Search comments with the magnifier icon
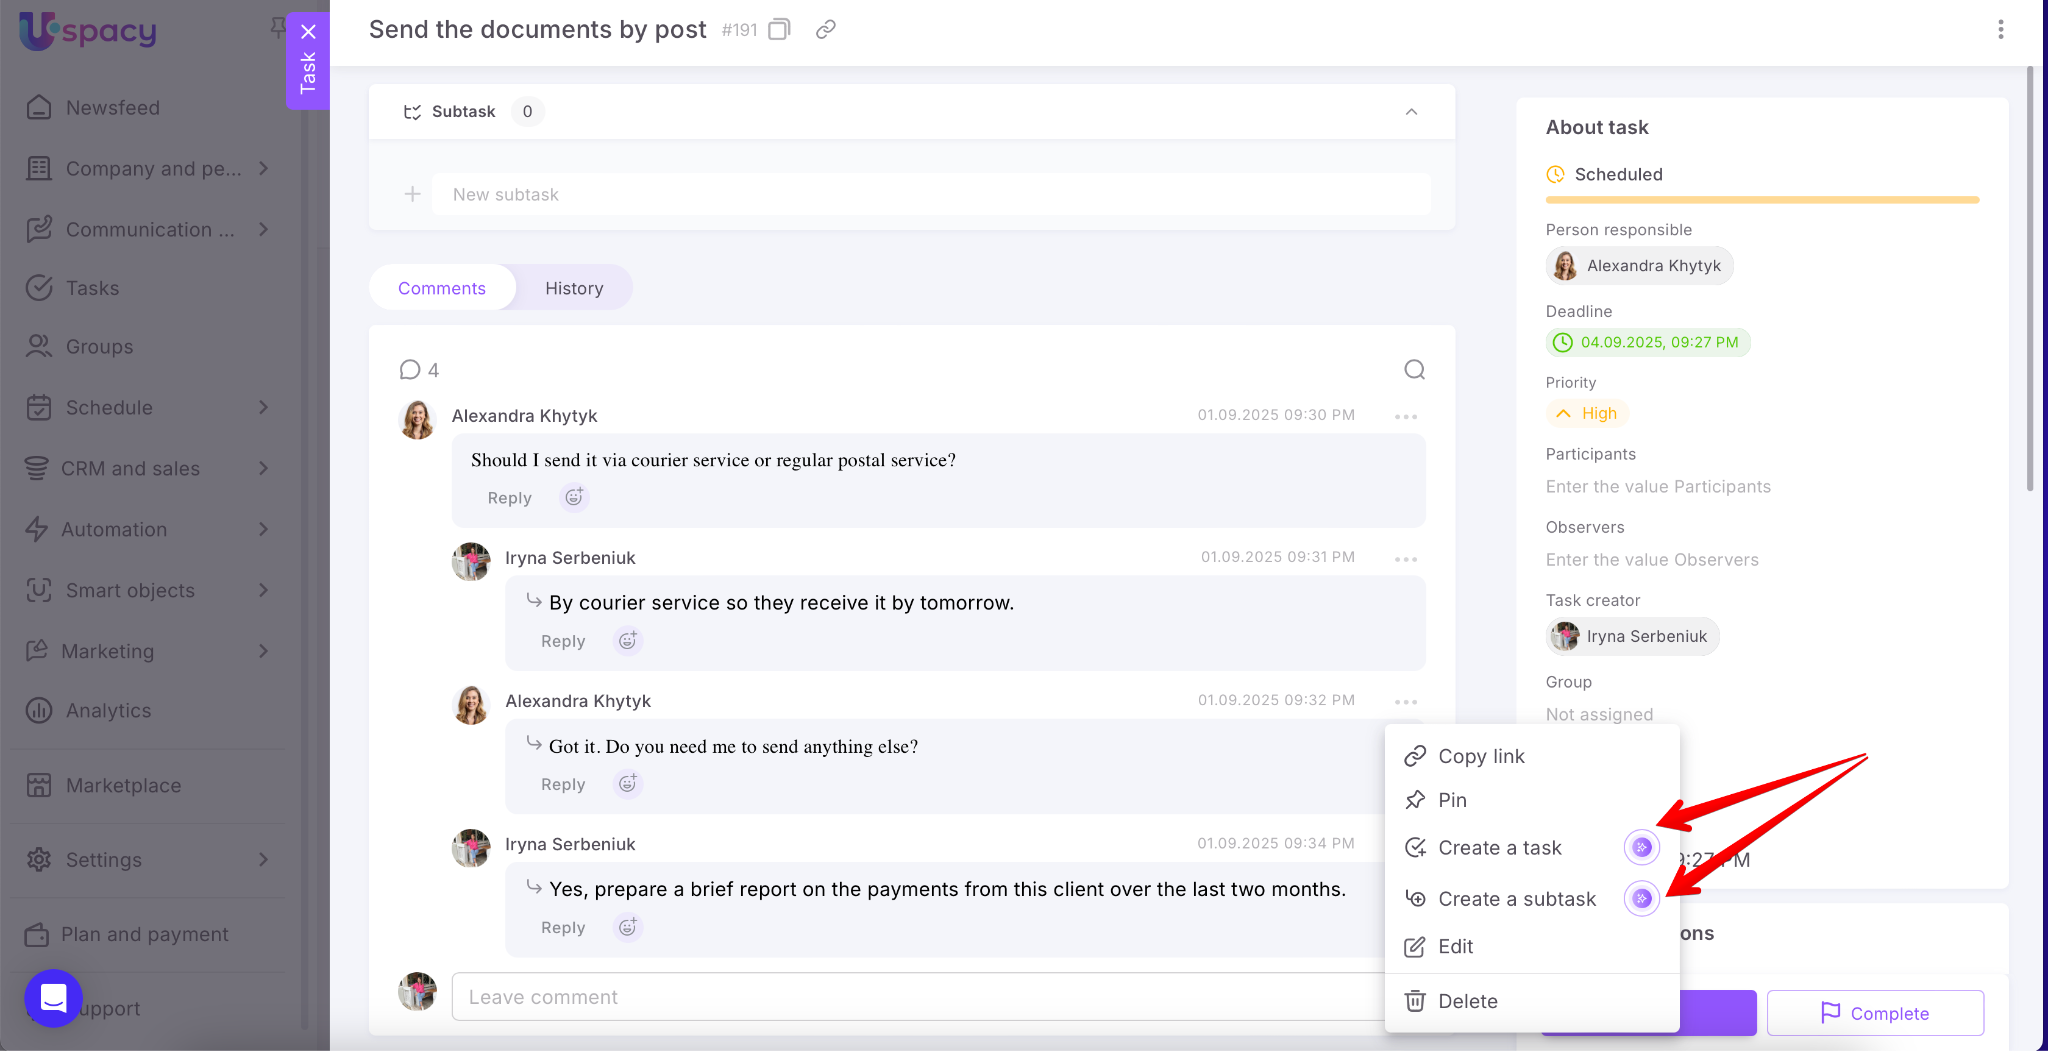This screenshot has width=2048, height=1051. point(1414,370)
